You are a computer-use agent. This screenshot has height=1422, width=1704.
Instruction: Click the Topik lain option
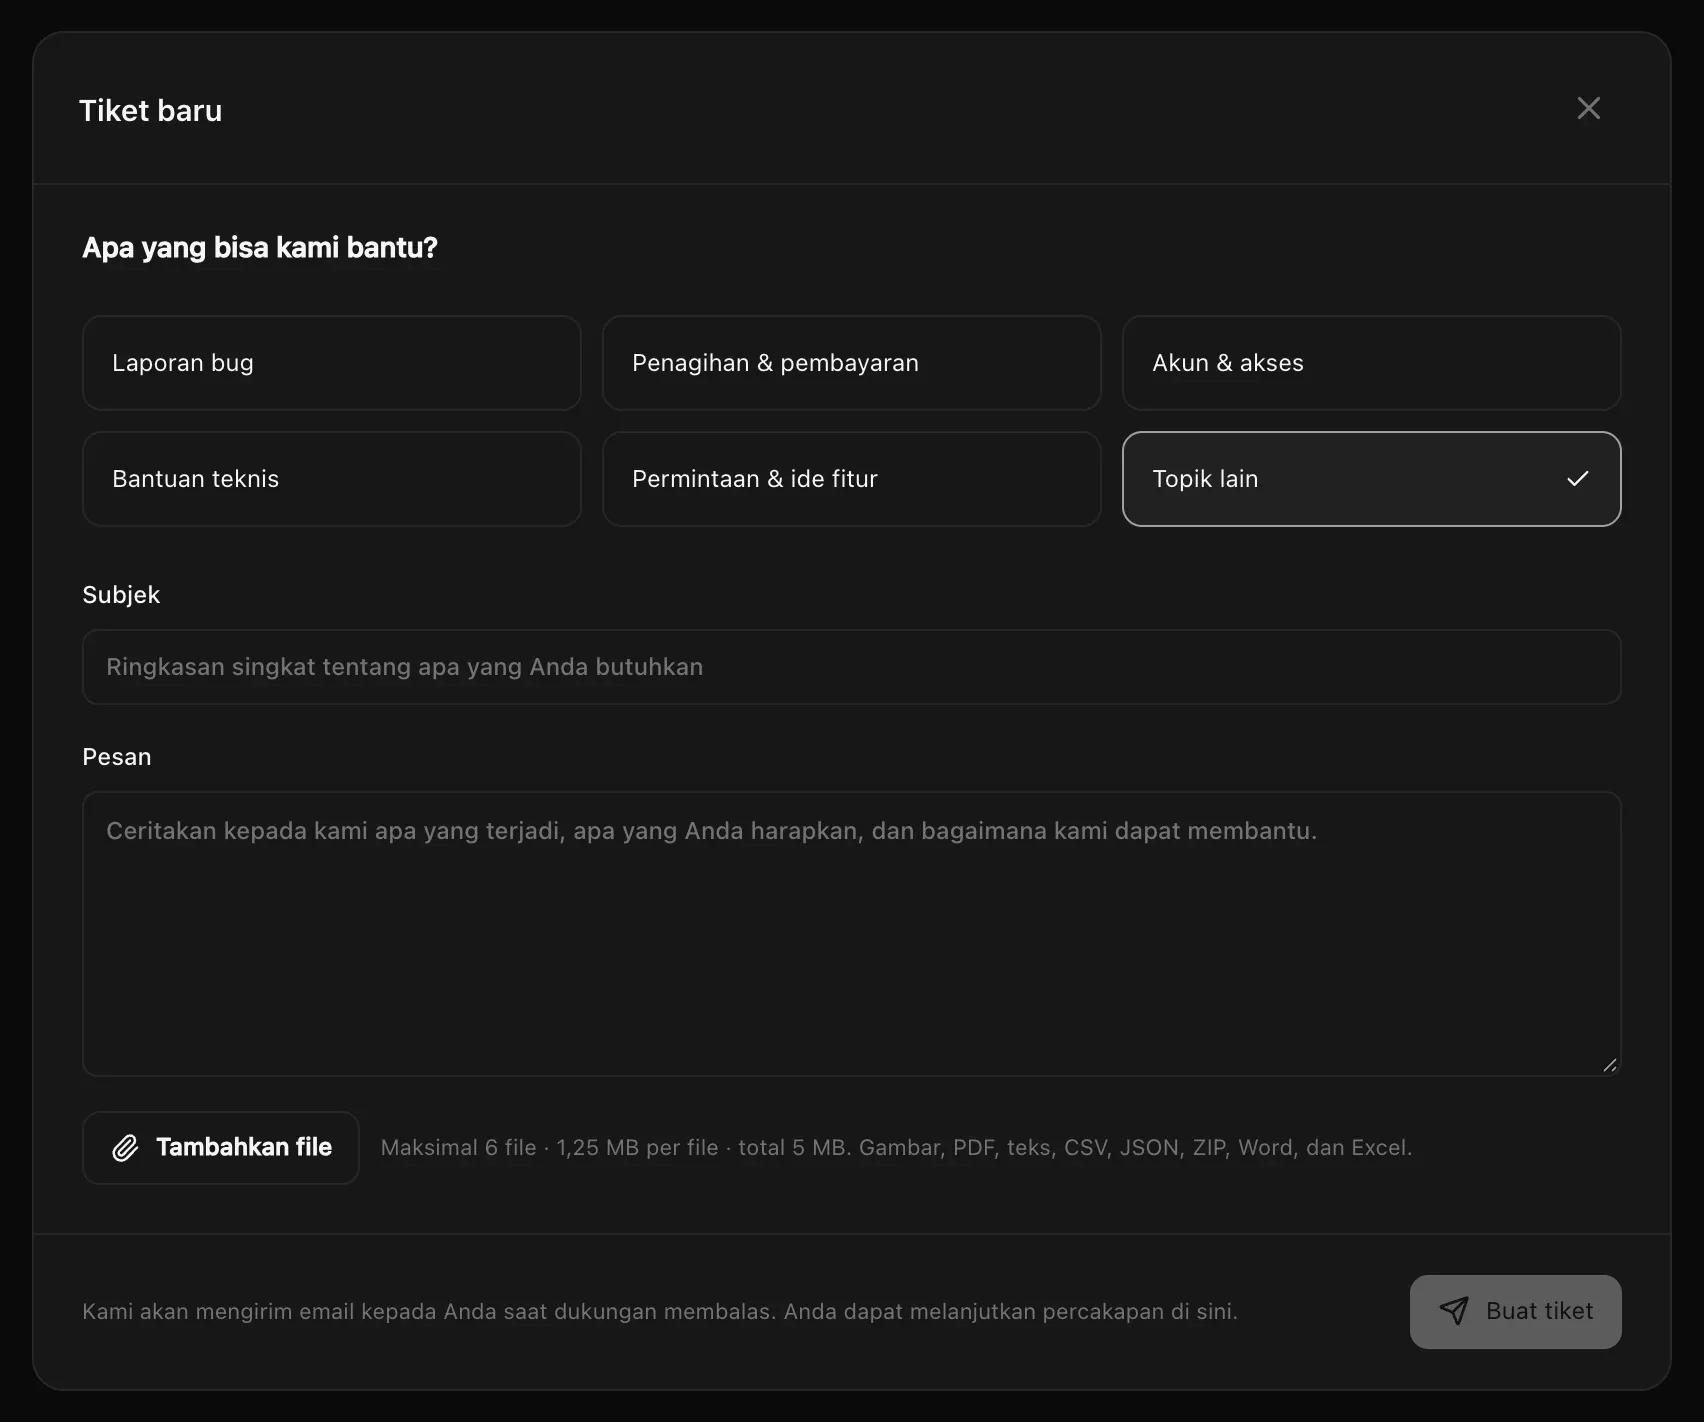(x=1372, y=479)
